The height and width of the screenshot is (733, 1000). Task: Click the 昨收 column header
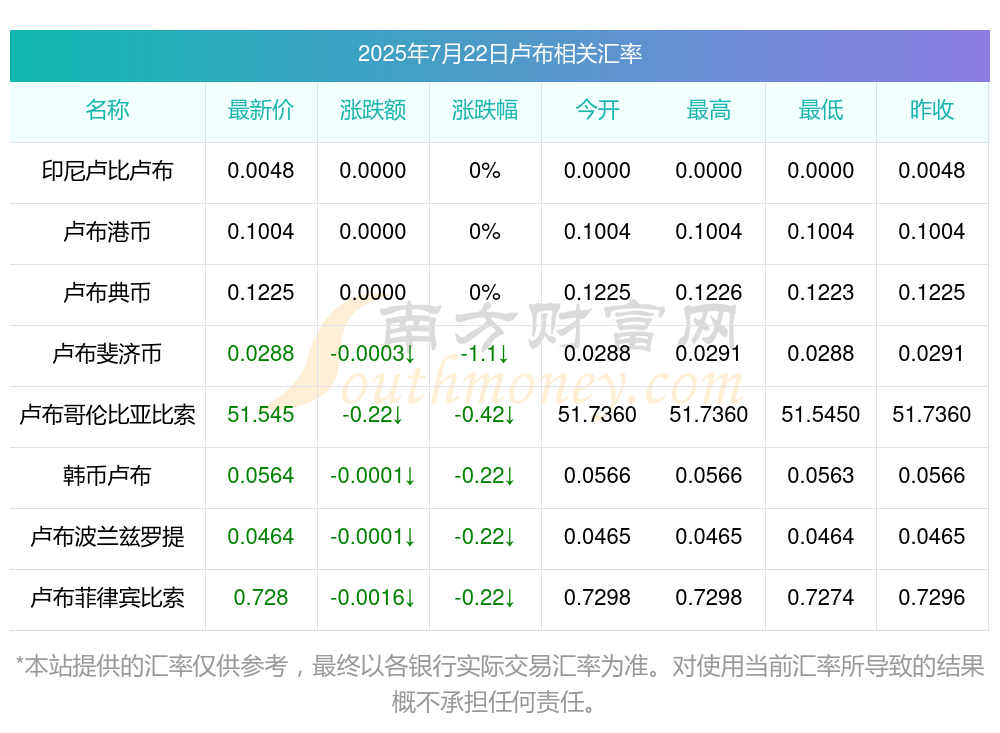click(932, 110)
